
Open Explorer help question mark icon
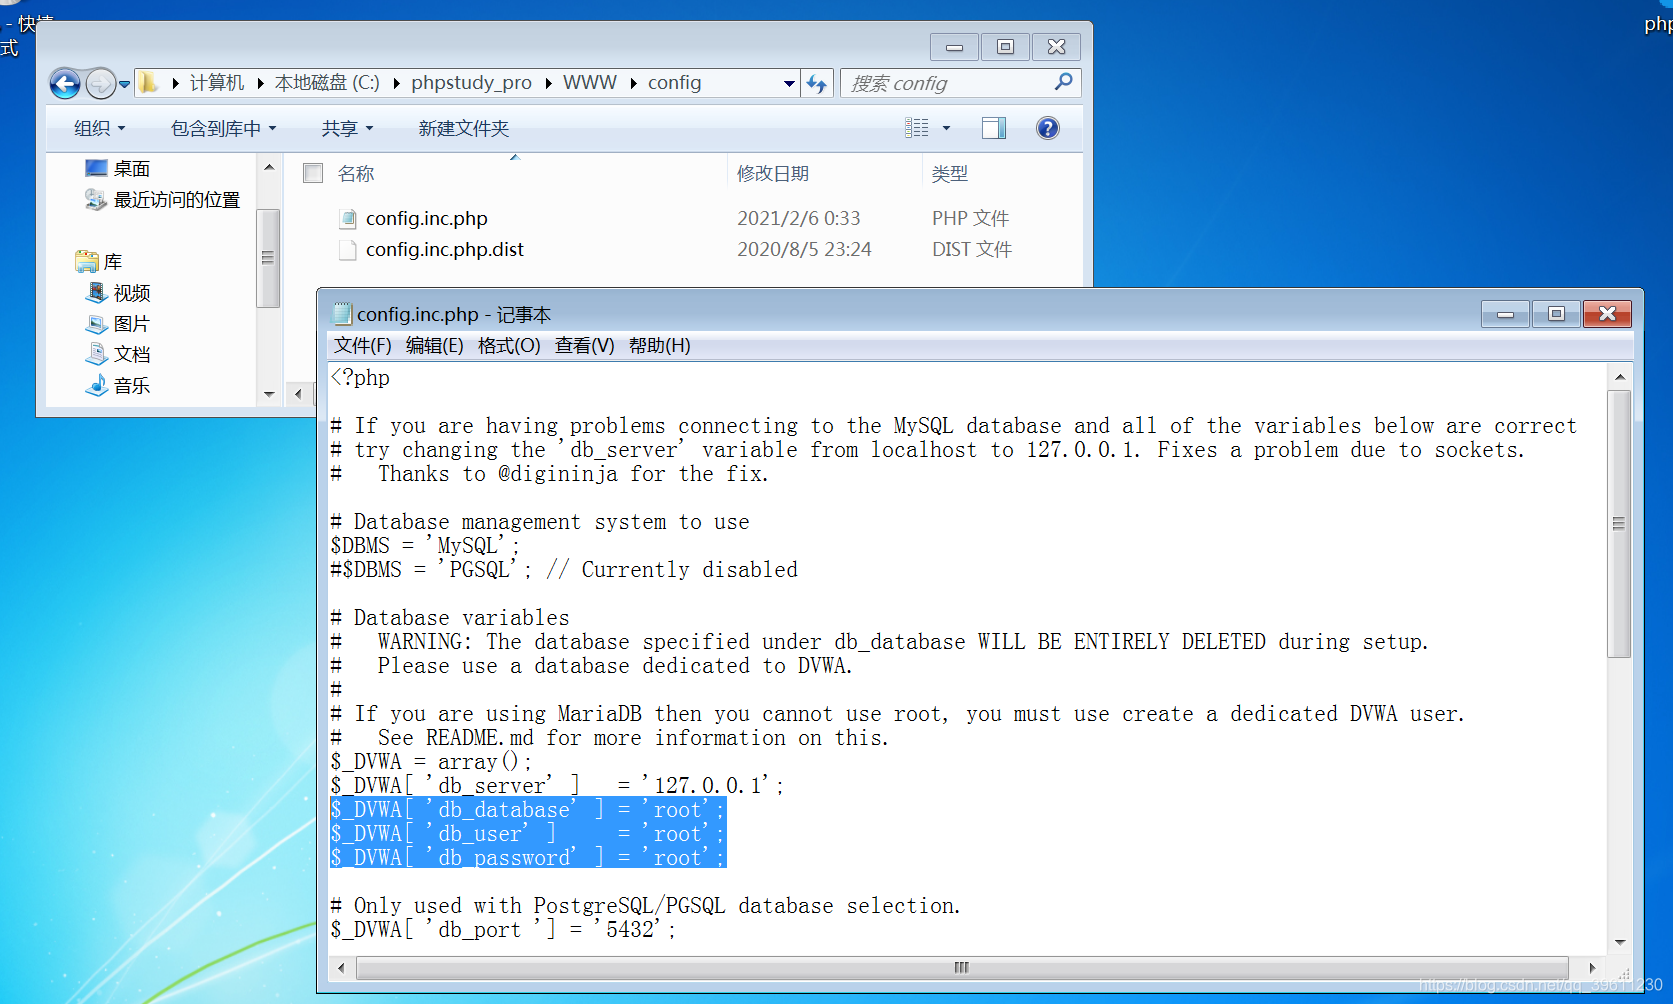point(1047,128)
